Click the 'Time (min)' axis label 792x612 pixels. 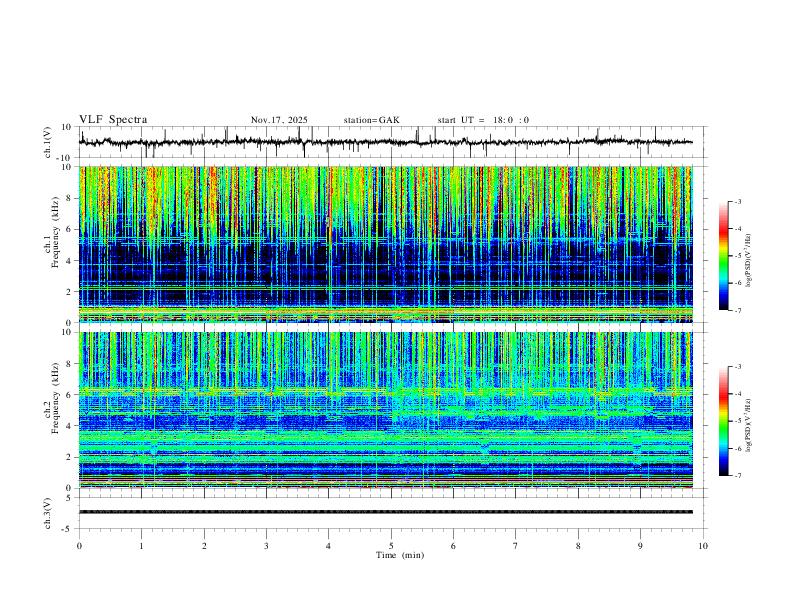tap(400, 555)
